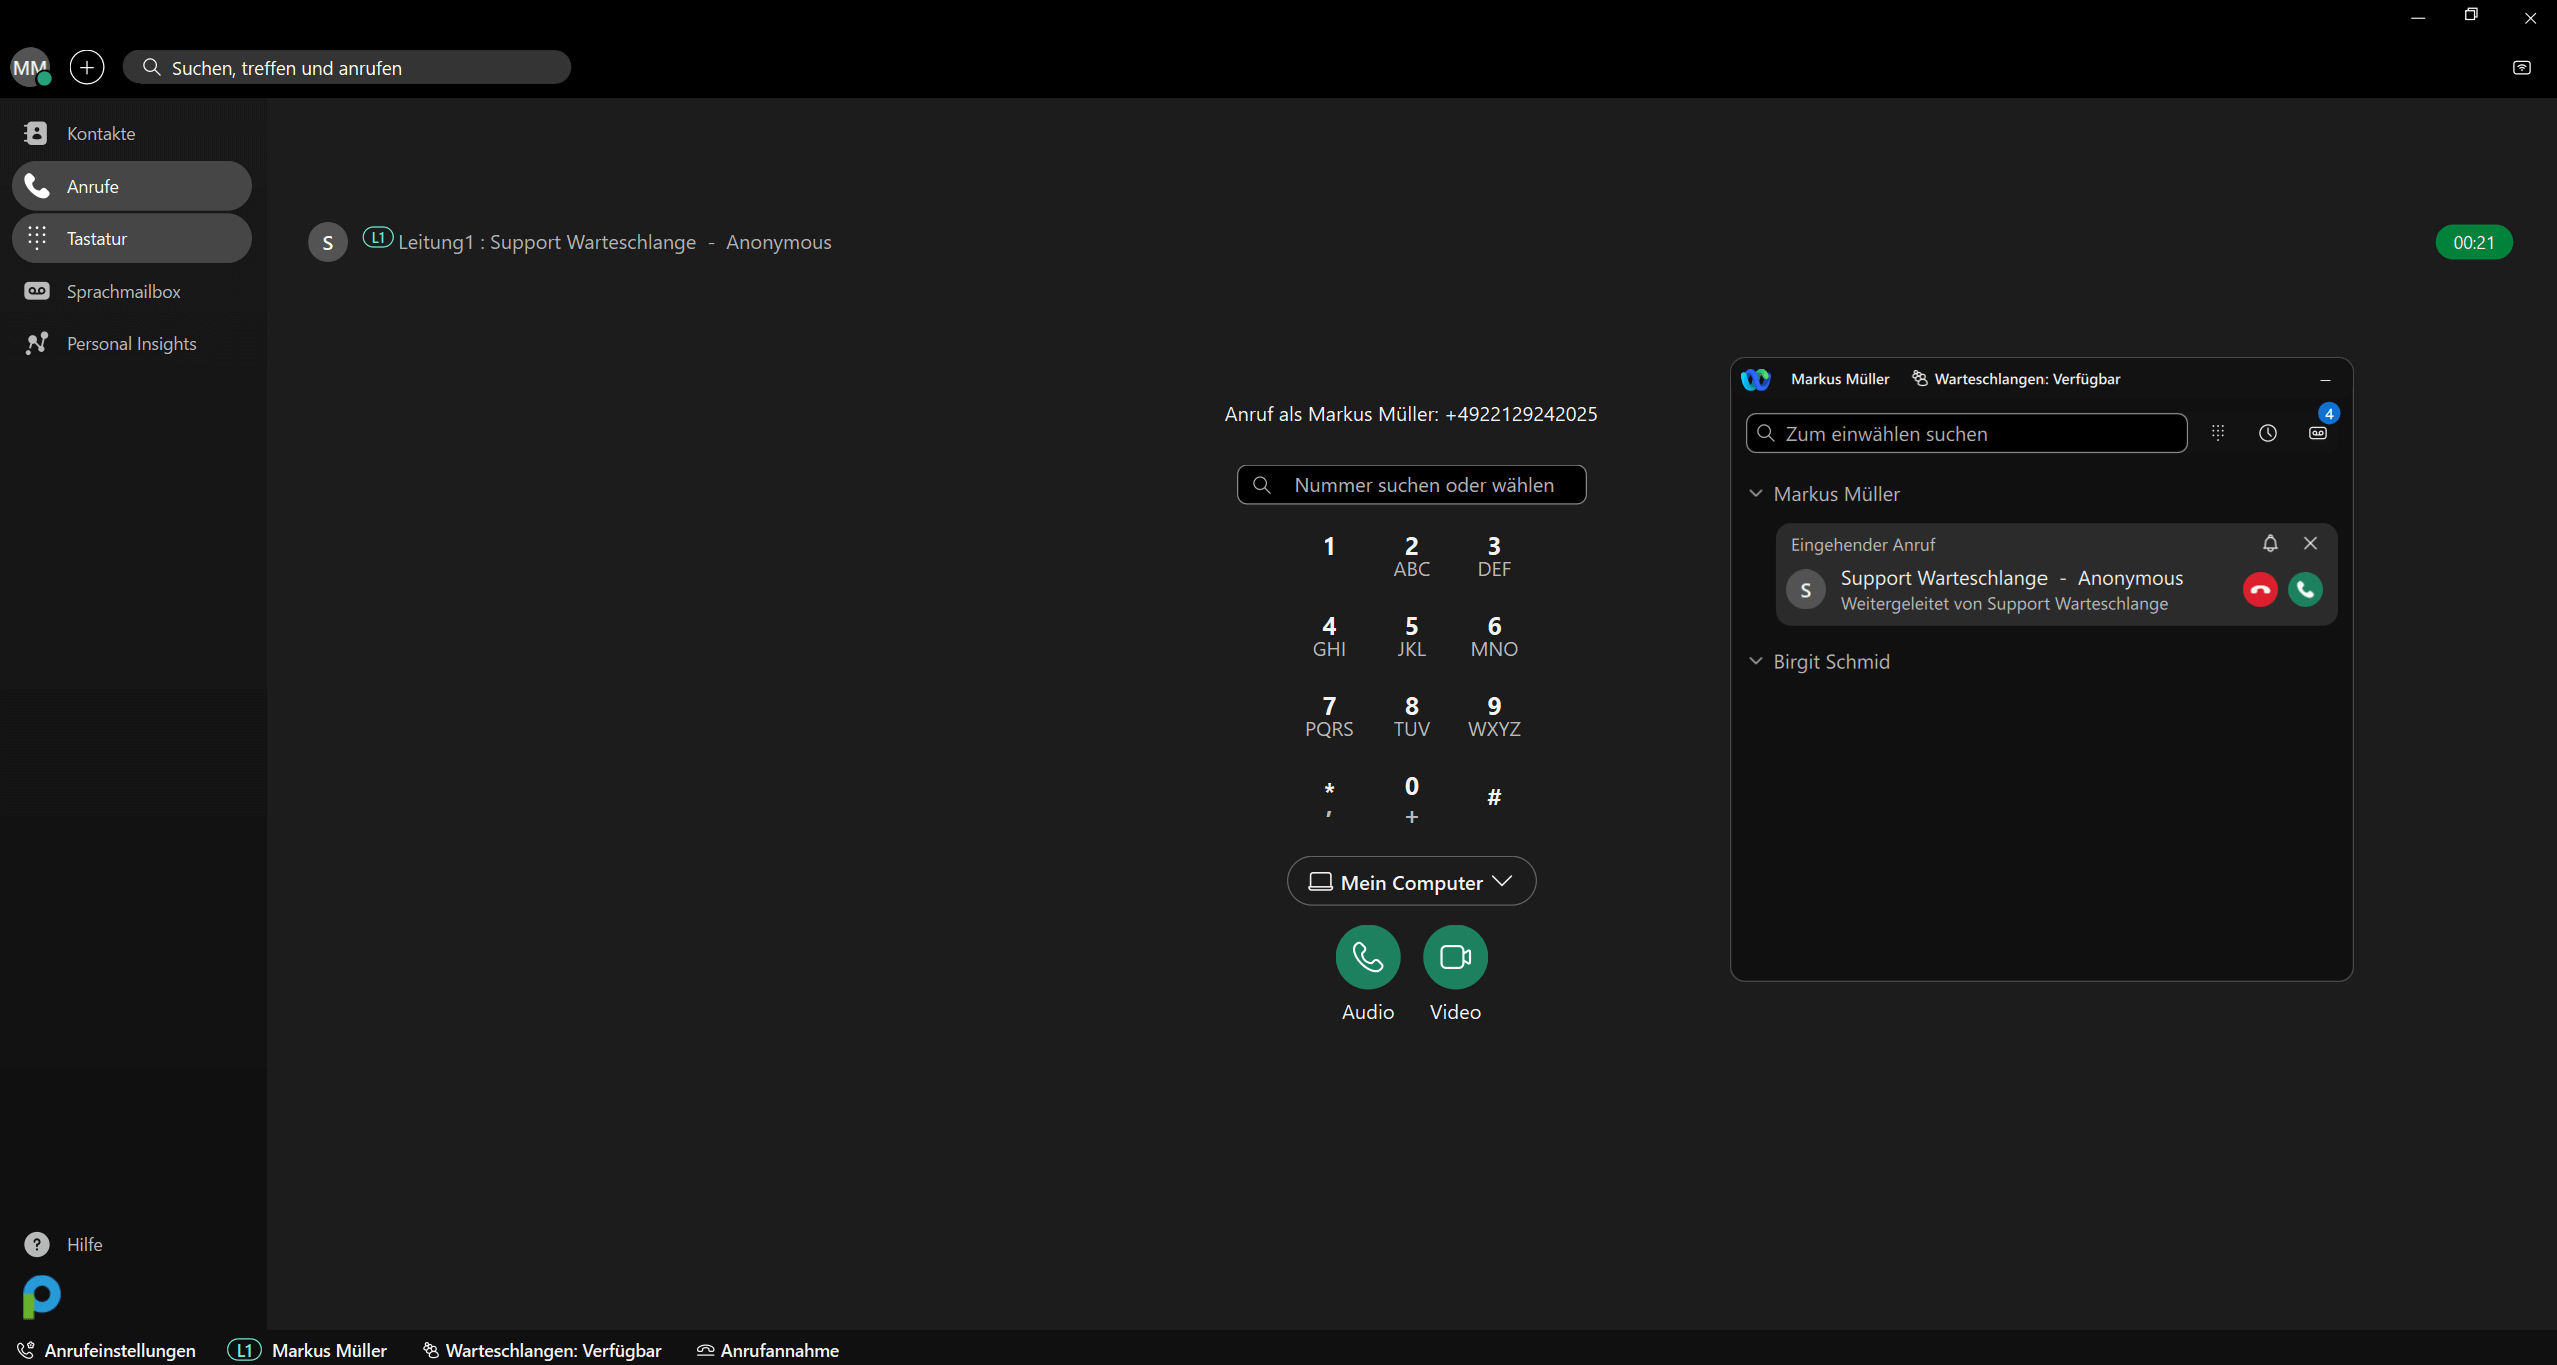Switch to the Sprachmailbox tab
Viewport: 2557px width, 1365px height.
pos(123,291)
